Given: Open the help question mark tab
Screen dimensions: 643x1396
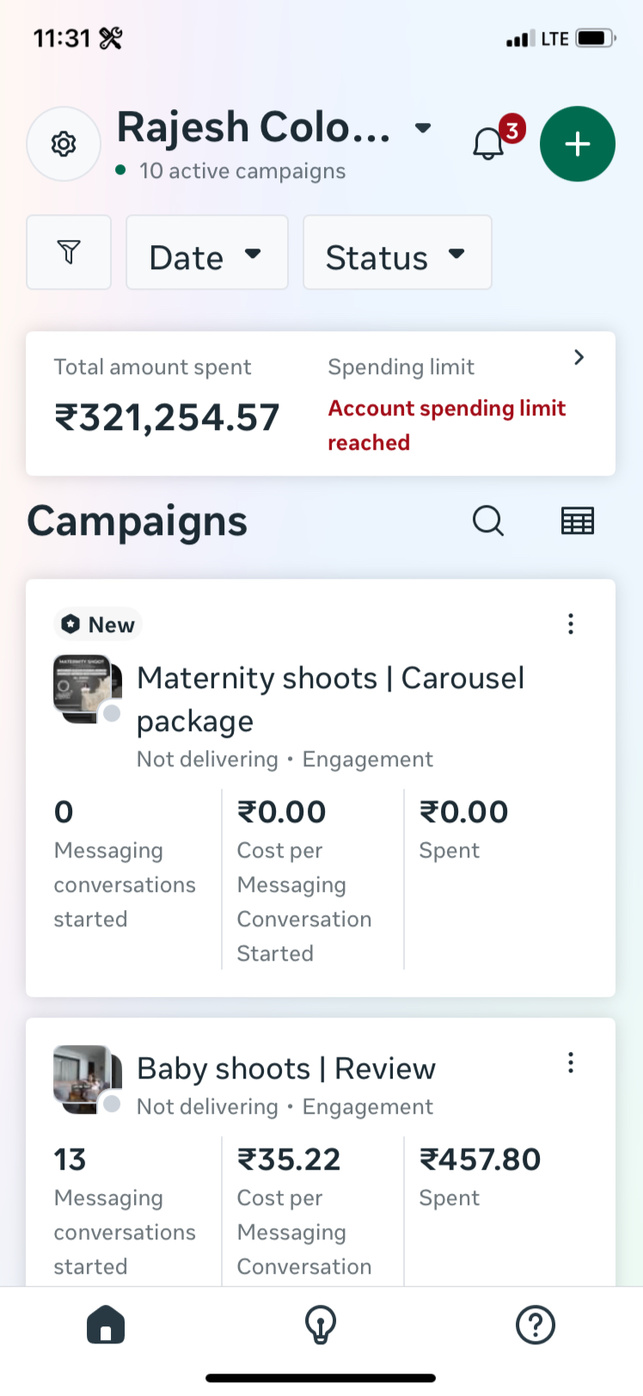Looking at the screenshot, I should 535,1326.
